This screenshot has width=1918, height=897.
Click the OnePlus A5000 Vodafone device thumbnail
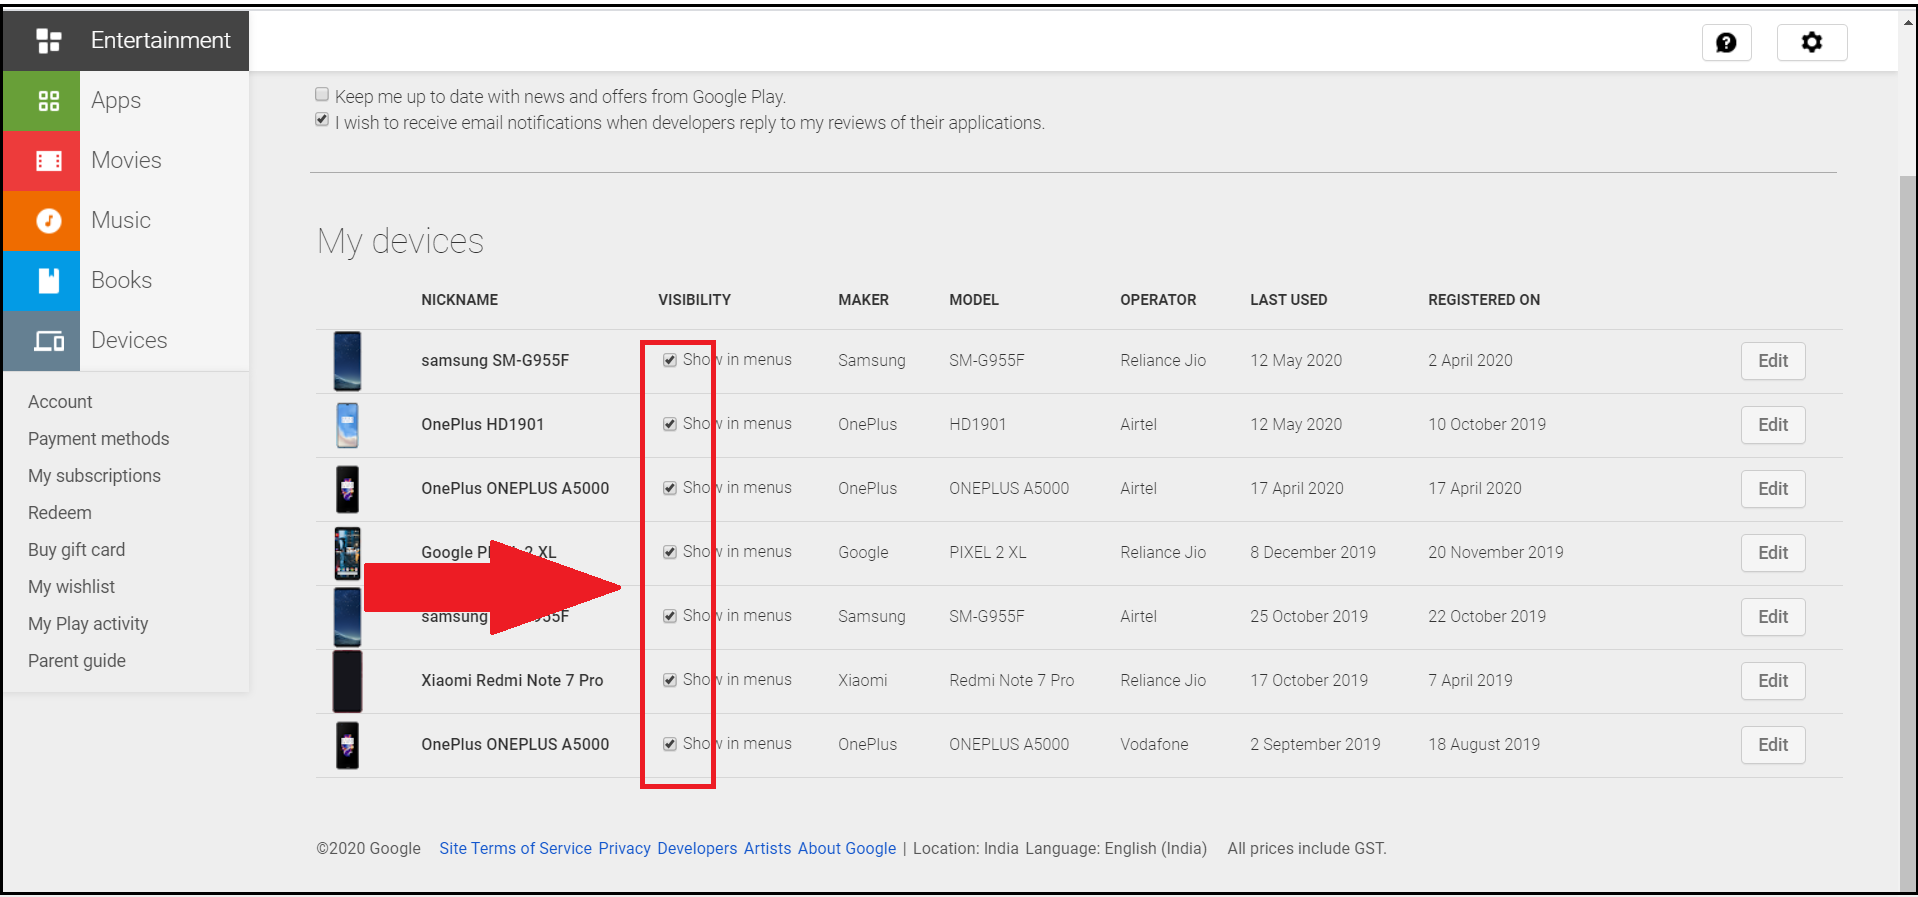(347, 745)
